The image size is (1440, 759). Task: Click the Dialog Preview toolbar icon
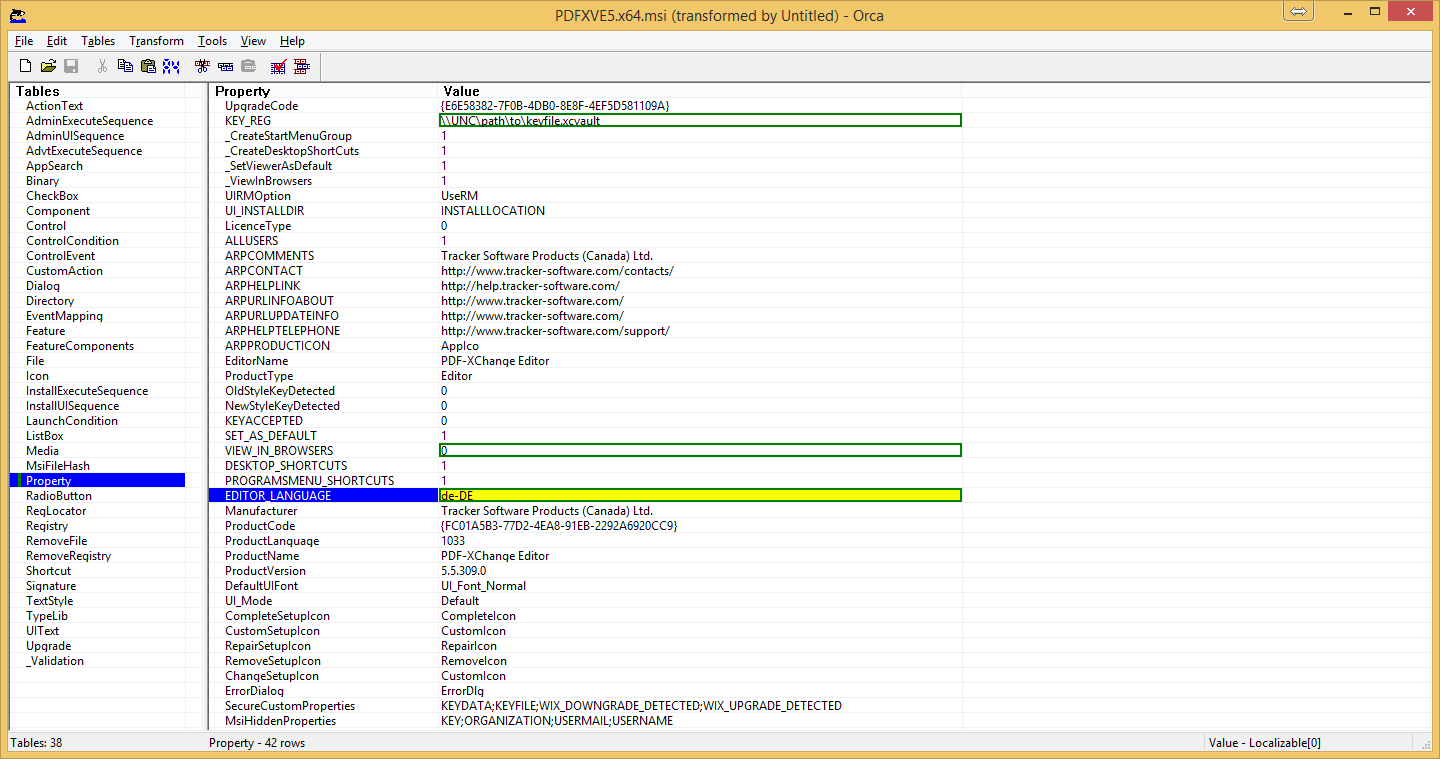[x=302, y=66]
